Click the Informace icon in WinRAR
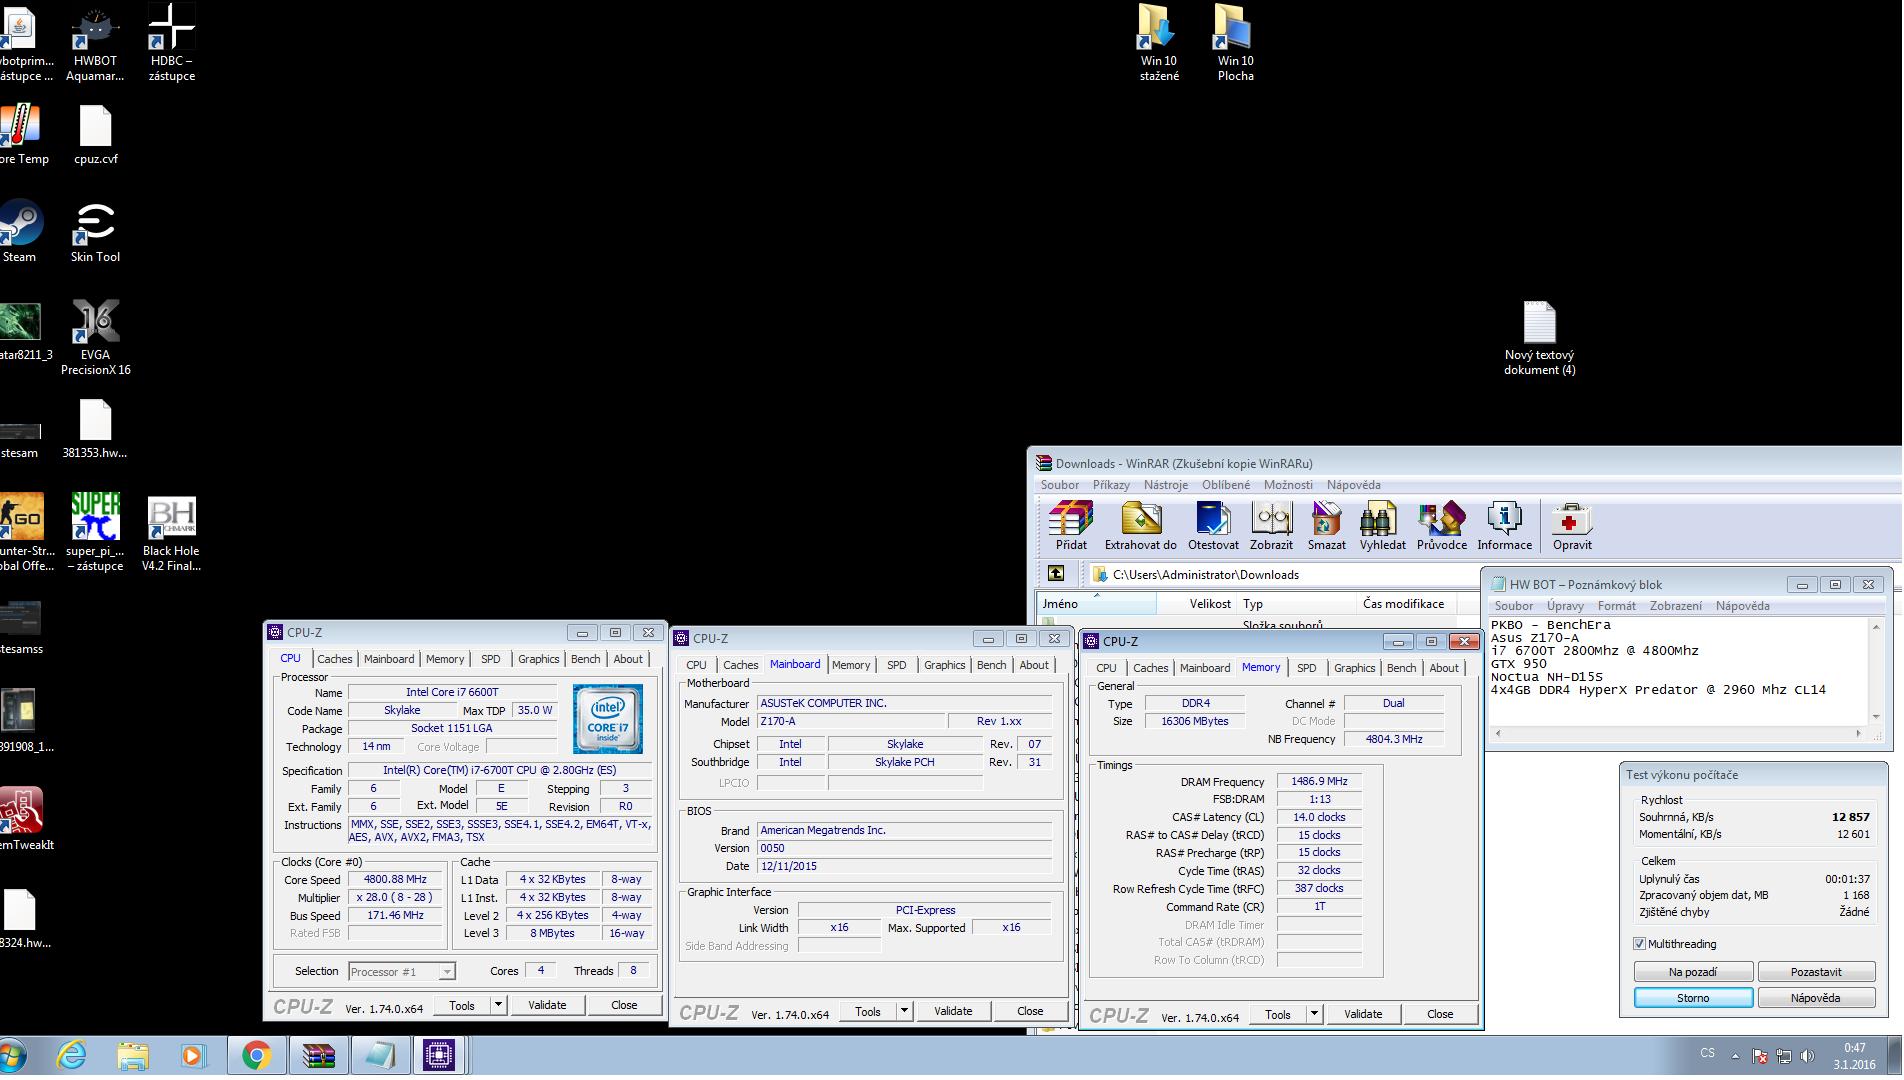The width and height of the screenshot is (1904, 1080). tap(1504, 526)
